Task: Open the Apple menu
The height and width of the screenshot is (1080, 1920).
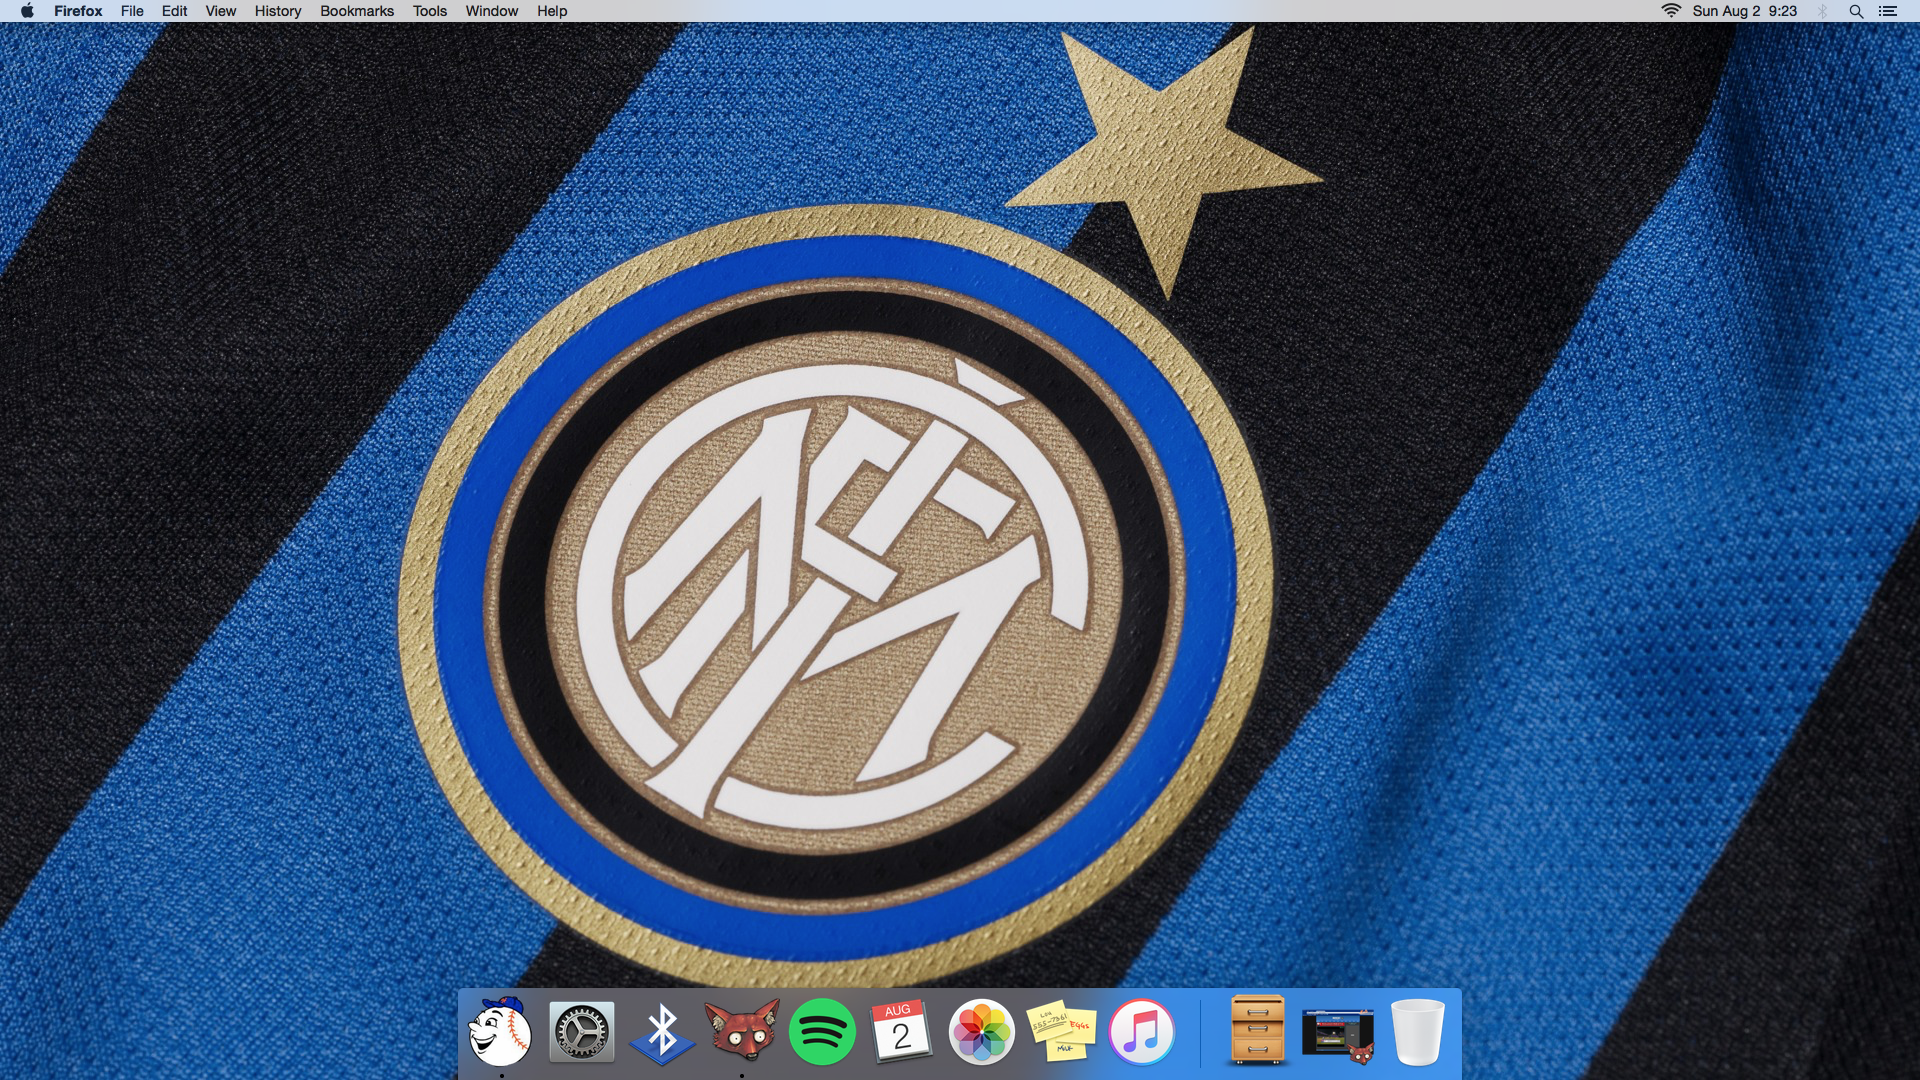Action: pos(27,11)
